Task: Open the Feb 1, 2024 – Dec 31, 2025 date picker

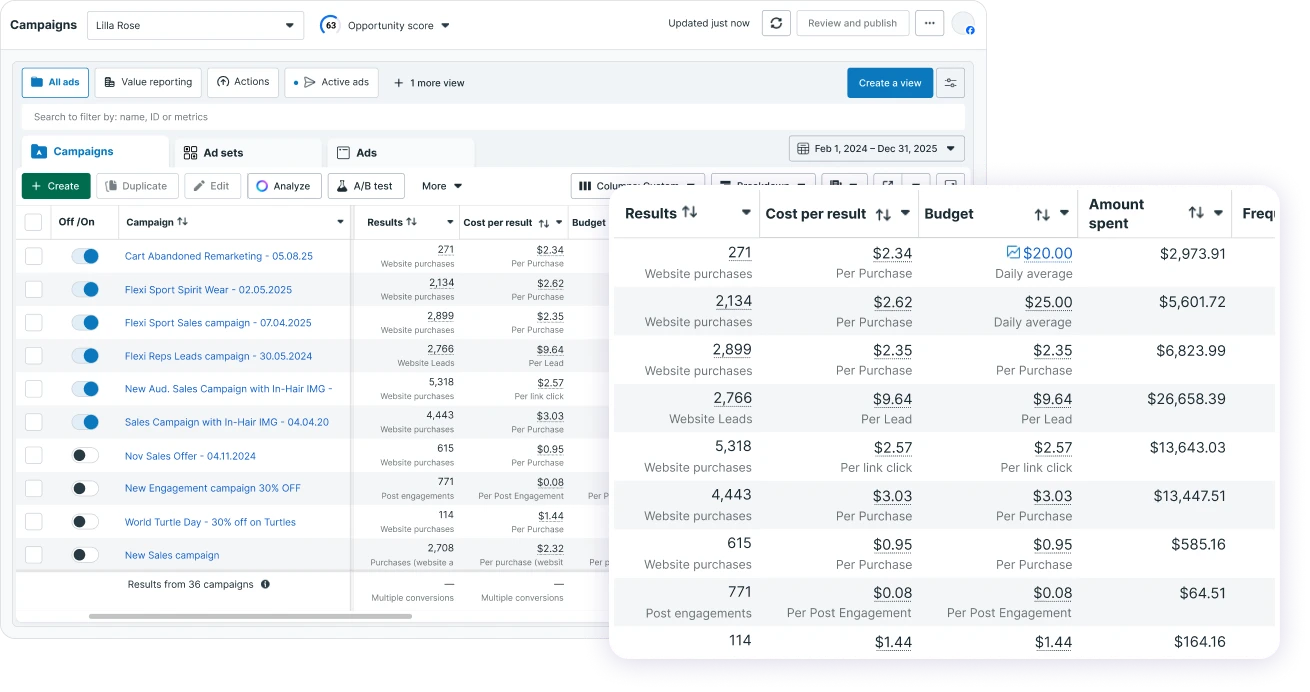Action: pyautogui.click(x=876, y=149)
